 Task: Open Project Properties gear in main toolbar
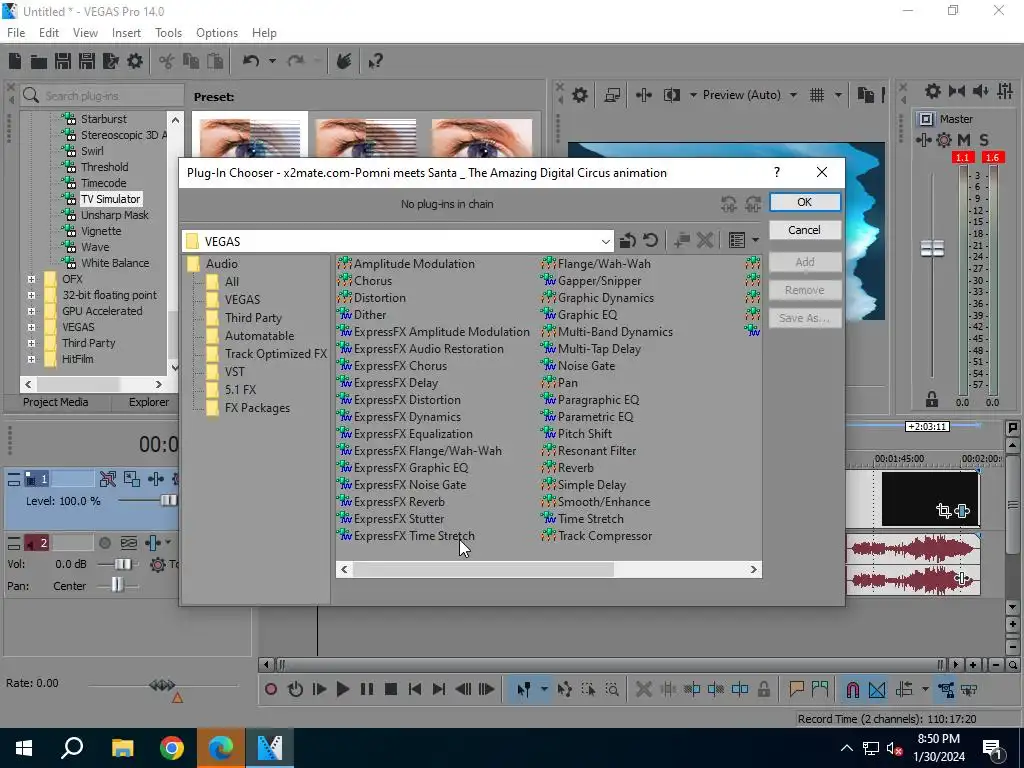click(x=135, y=61)
